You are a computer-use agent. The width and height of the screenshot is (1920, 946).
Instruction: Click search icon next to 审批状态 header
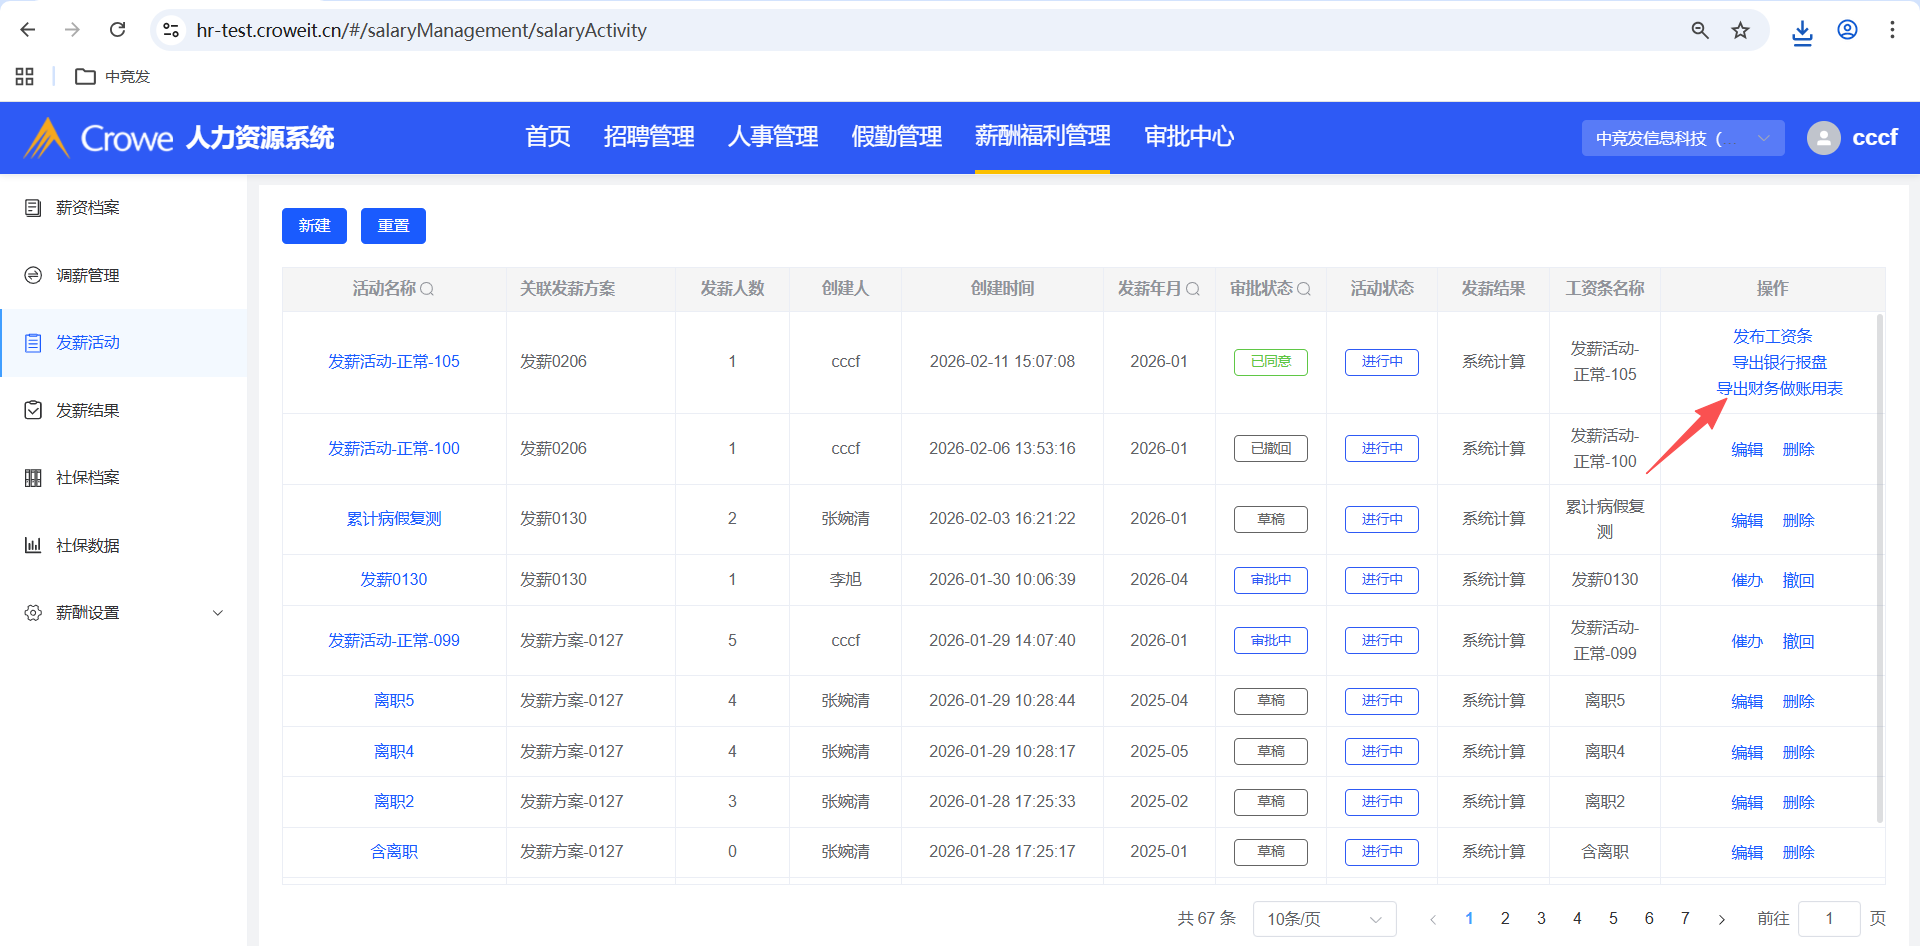pyautogui.click(x=1304, y=289)
